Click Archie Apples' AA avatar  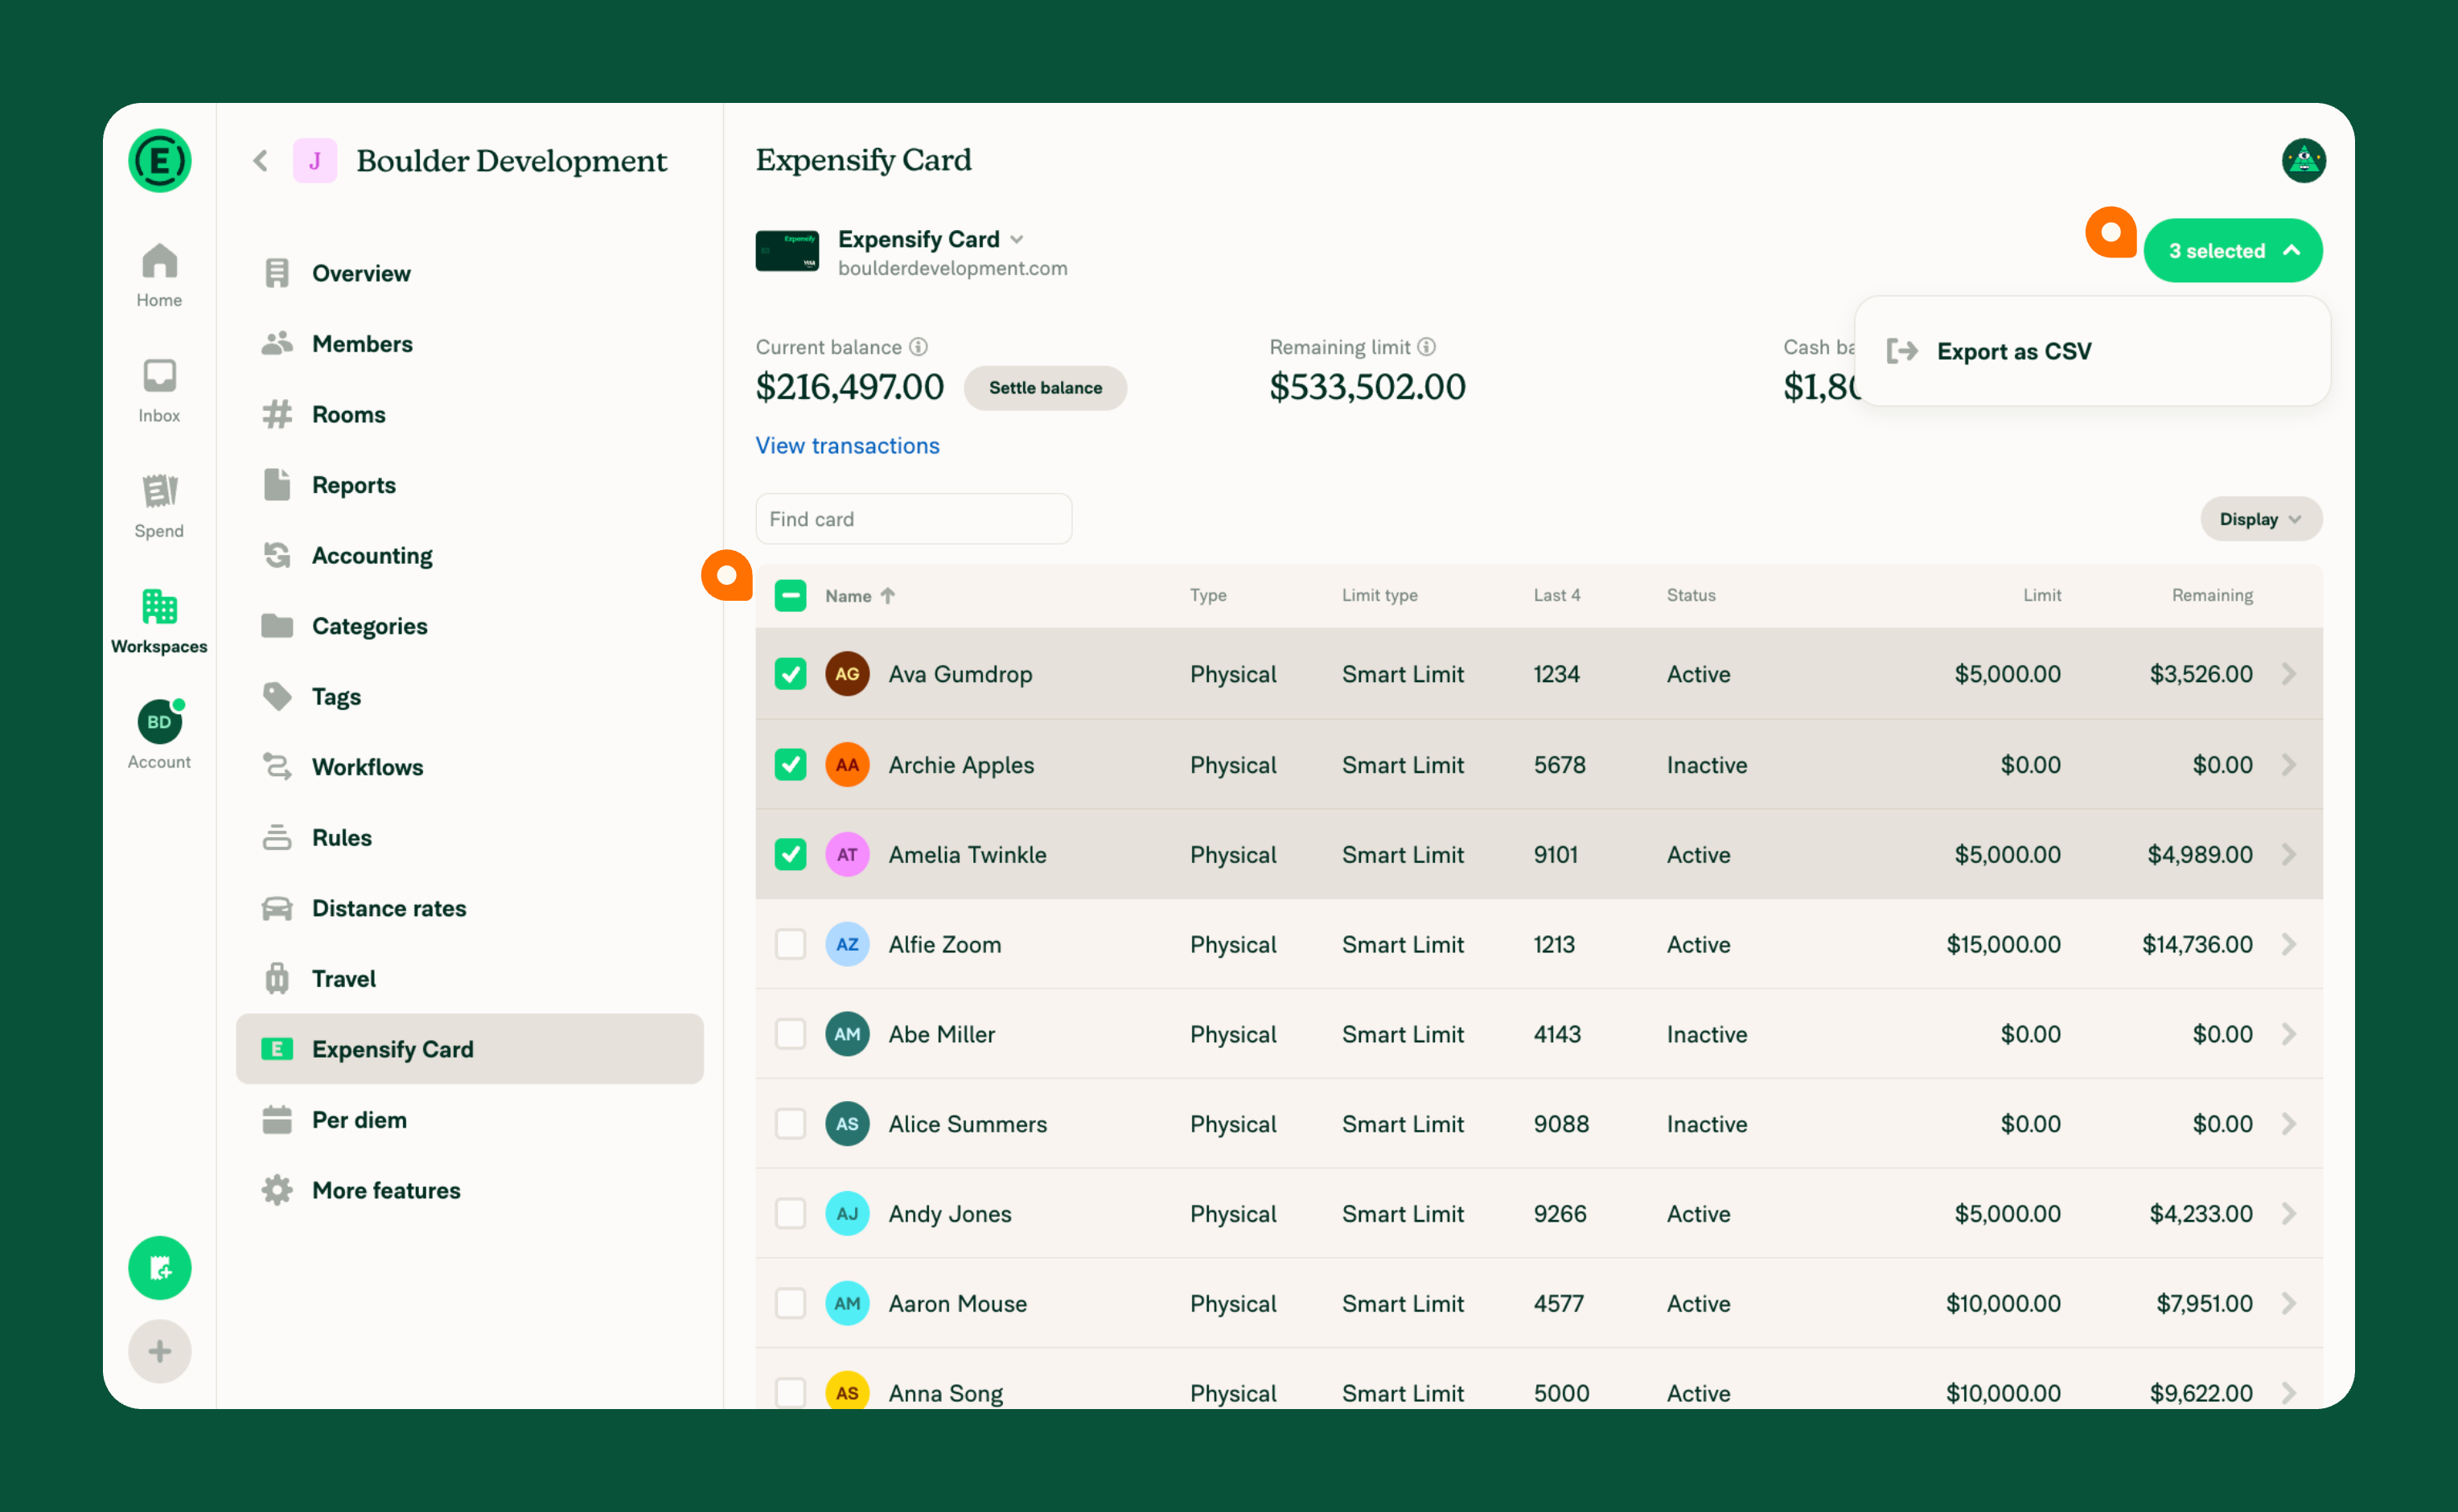point(846,764)
